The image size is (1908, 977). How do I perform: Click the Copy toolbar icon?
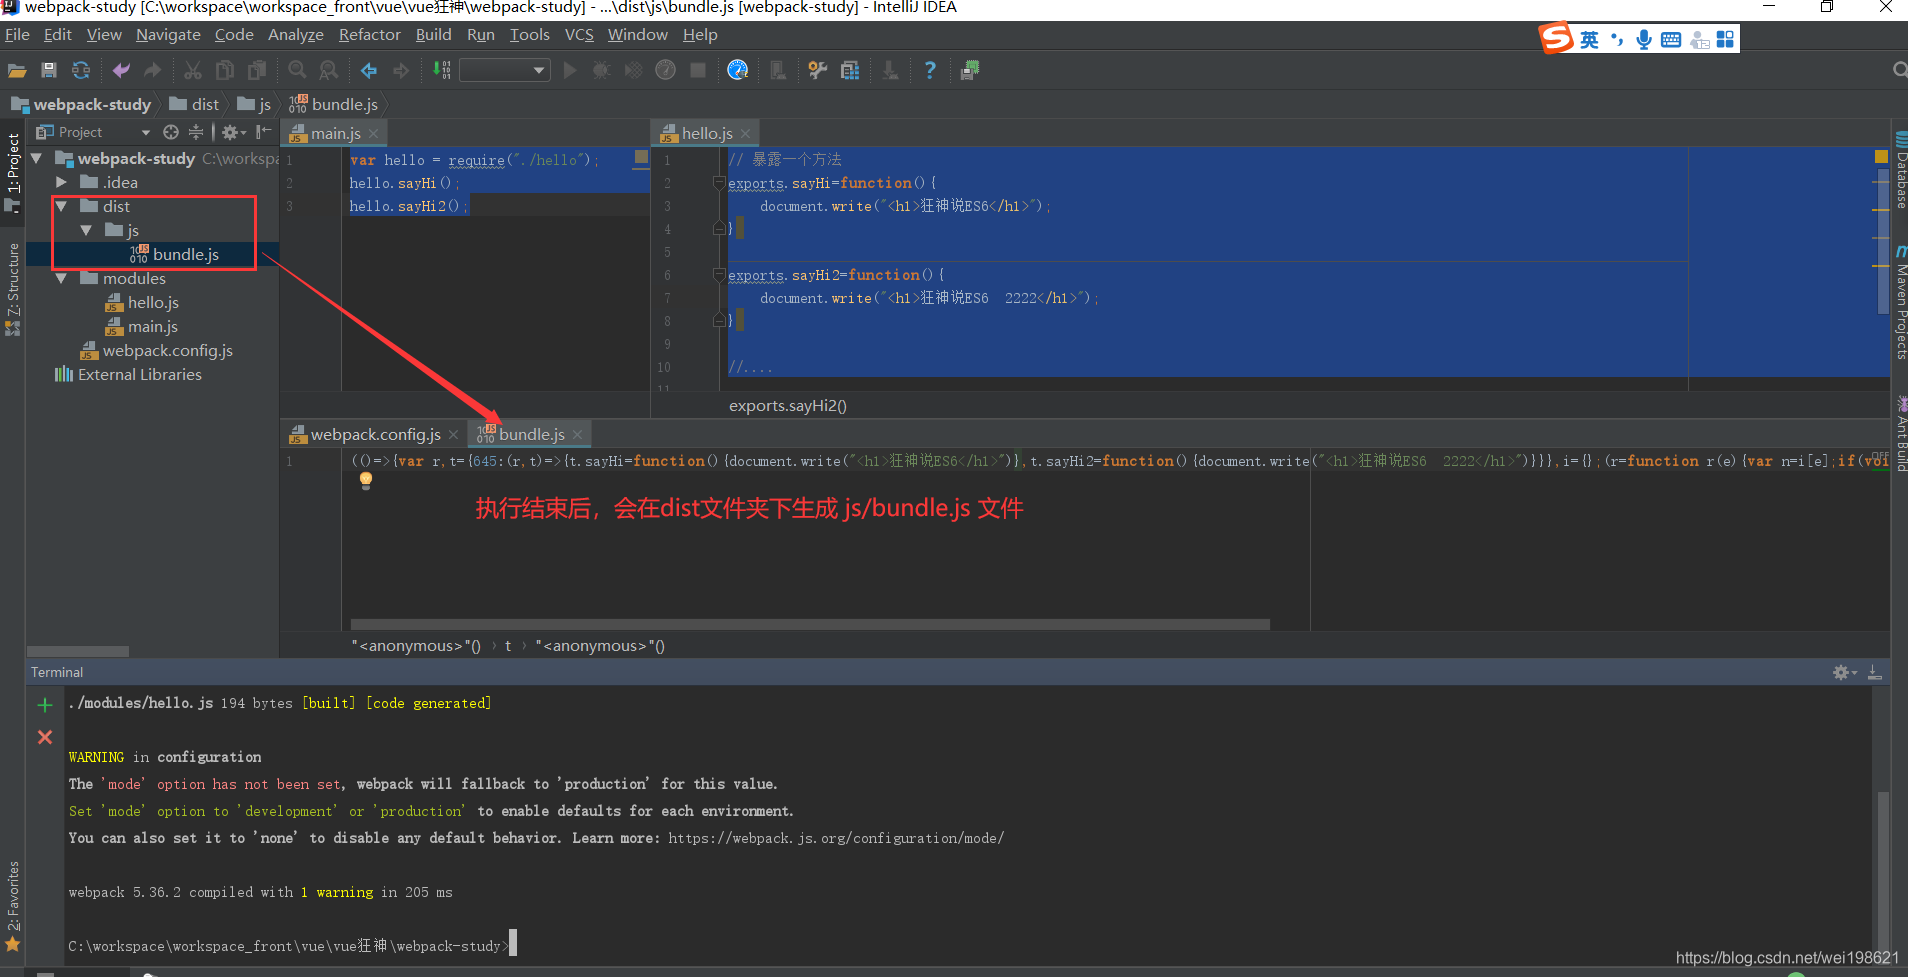225,70
